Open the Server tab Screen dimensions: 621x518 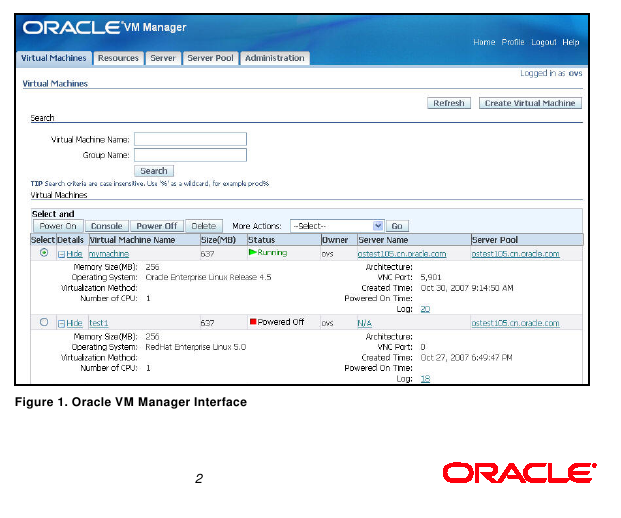pyautogui.click(x=163, y=58)
